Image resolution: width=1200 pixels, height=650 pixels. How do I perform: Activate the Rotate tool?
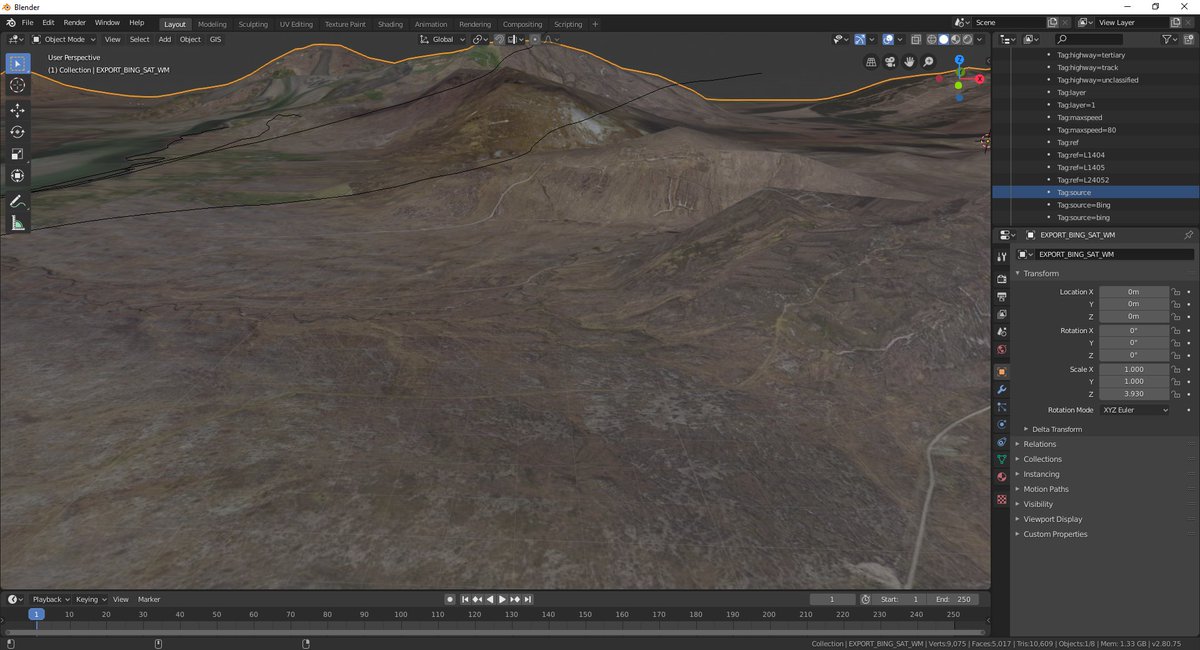click(17, 132)
